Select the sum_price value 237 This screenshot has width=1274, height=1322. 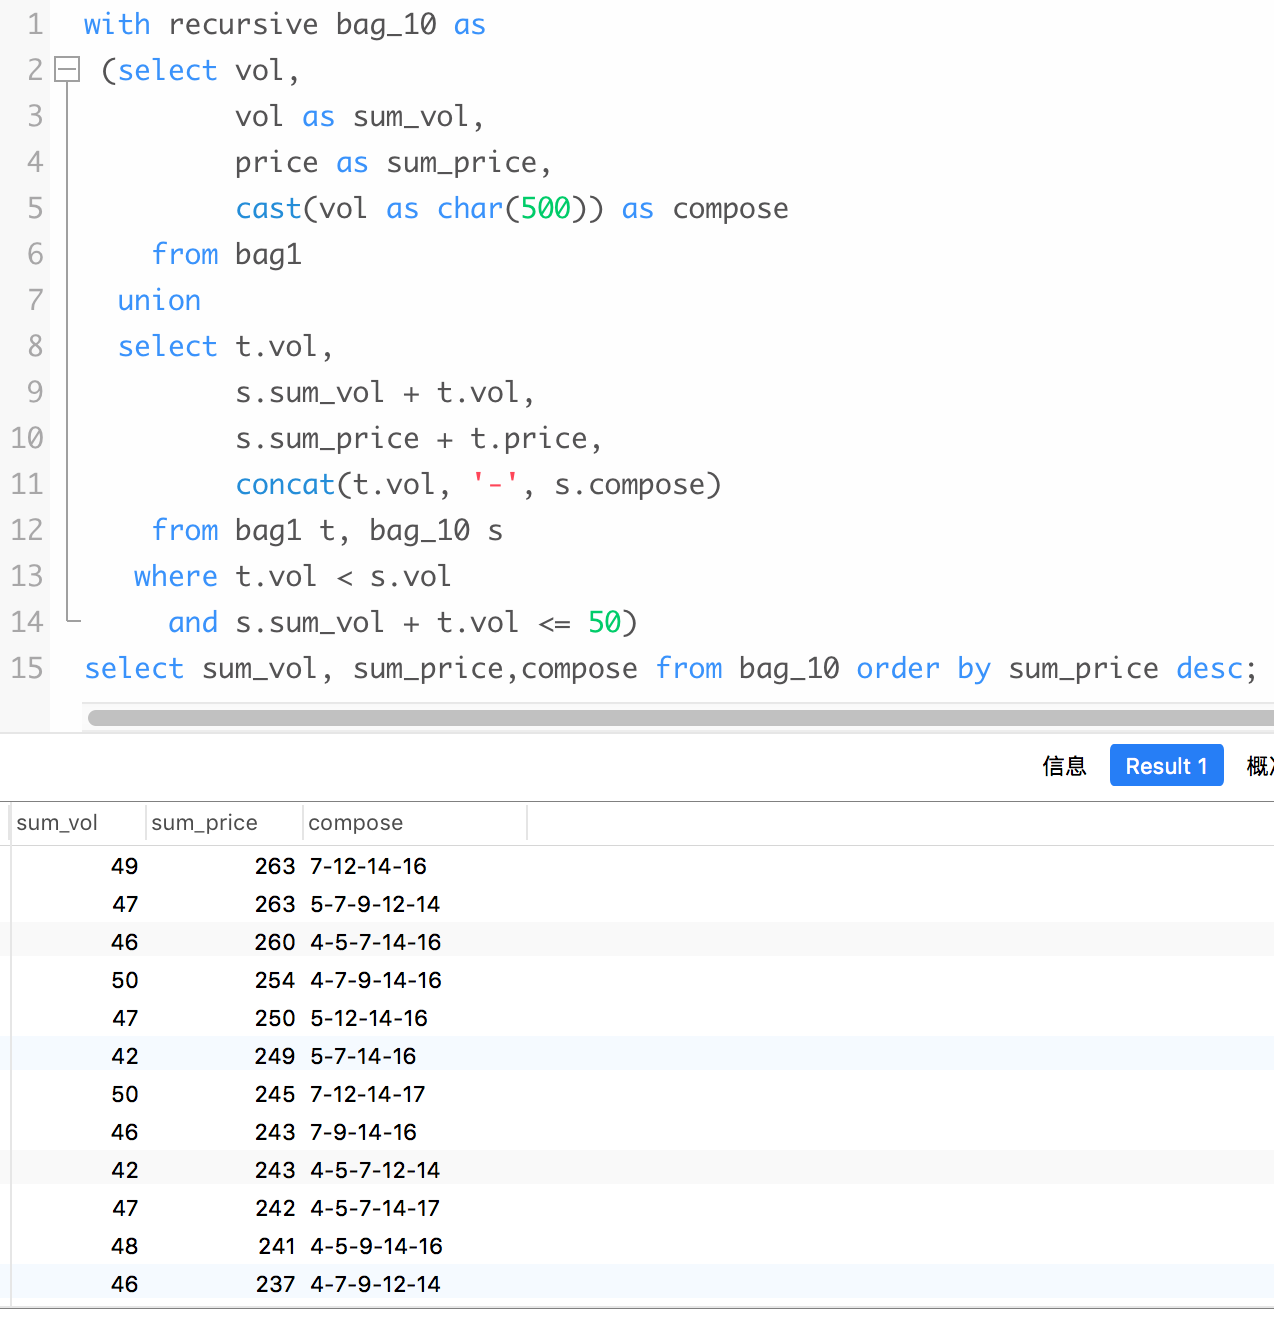pyautogui.click(x=275, y=1284)
